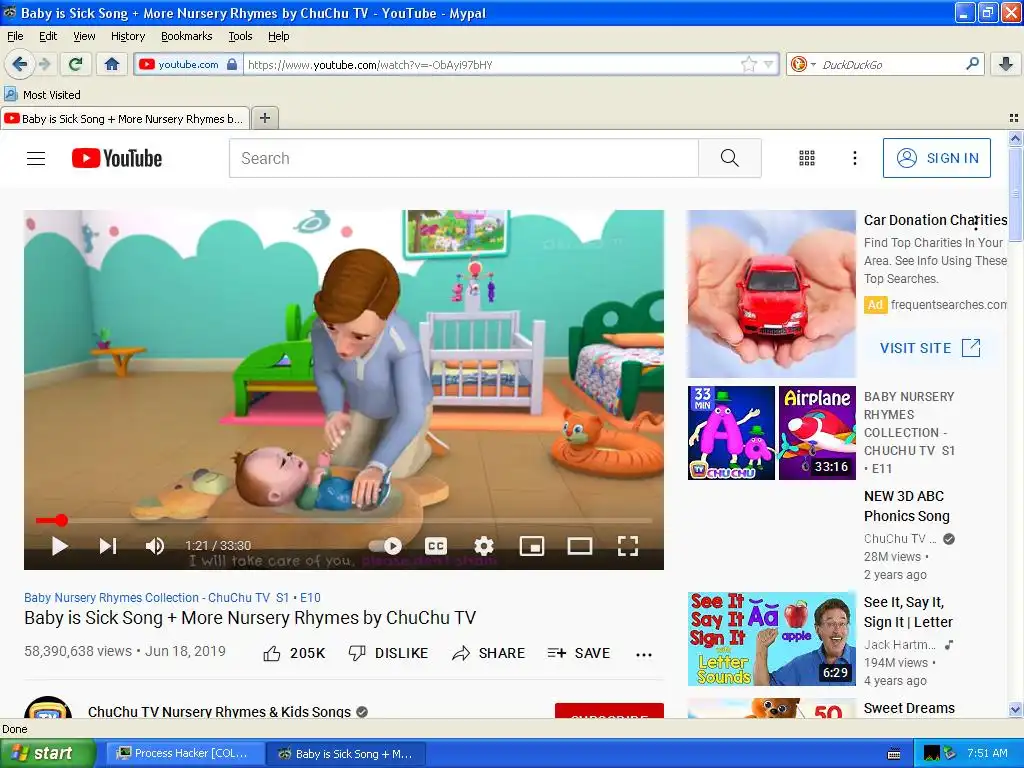The image size is (1024, 768).
Task: Switch to Process Hacker taskbar window
Action: [183, 754]
